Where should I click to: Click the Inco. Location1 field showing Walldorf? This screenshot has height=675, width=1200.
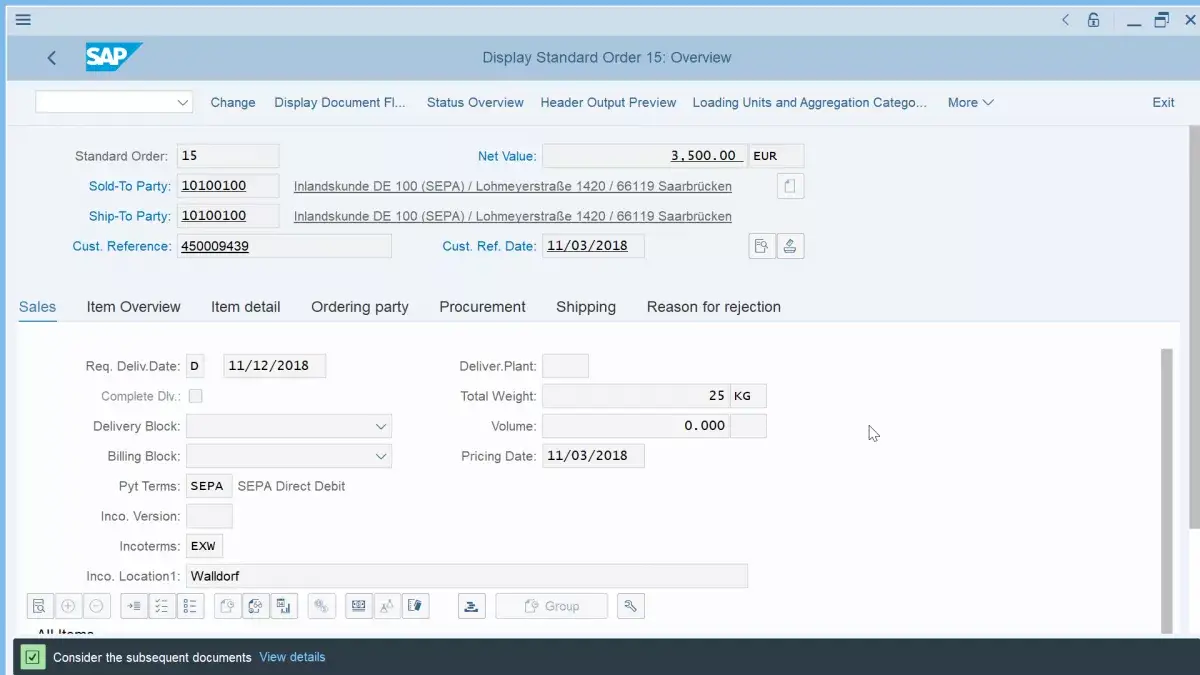coord(467,576)
